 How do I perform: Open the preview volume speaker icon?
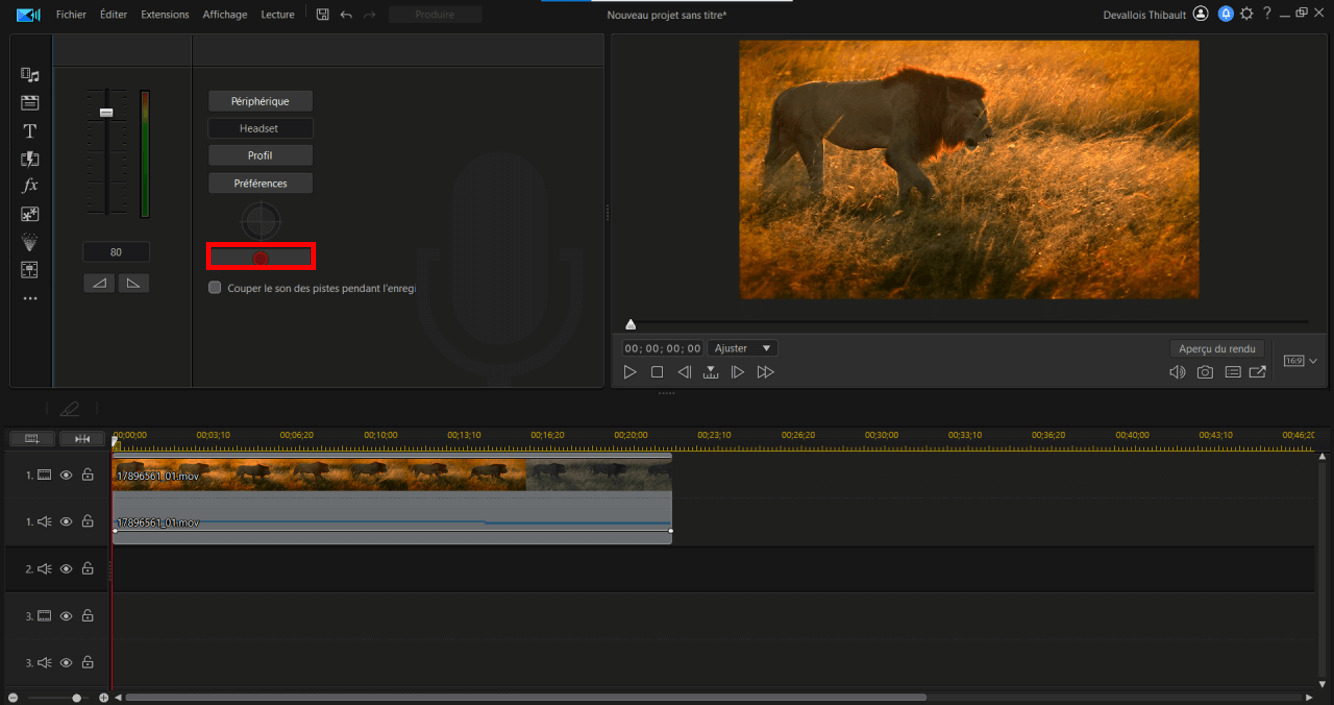(x=1177, y=372)
